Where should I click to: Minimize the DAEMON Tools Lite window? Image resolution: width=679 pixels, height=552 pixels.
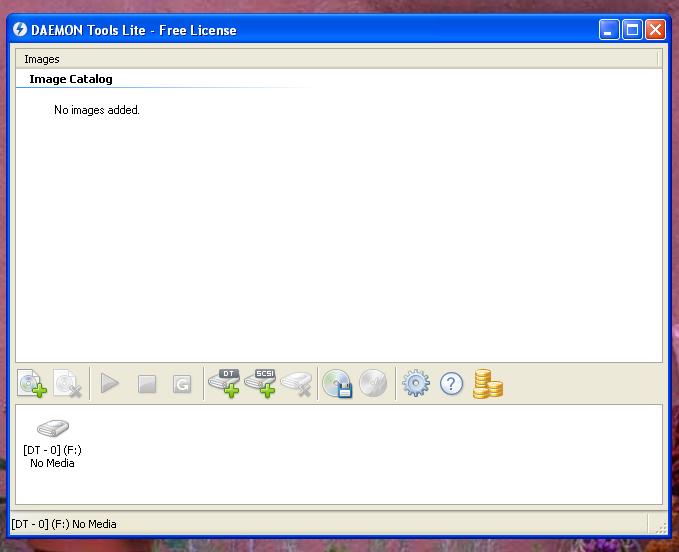pyautogui.click(x=609, y=30)
